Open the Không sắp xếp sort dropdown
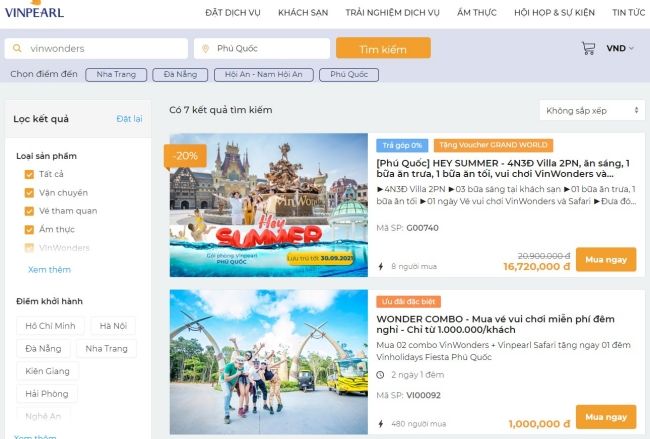Screen dimensions: 650x439 [592, 111]
